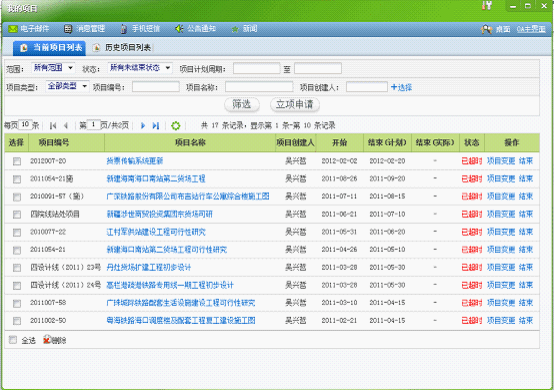The image size is (554, 390).
Task: Check the box for project 2011002-50
Action: pyautogui.click(x=17, y=321)
